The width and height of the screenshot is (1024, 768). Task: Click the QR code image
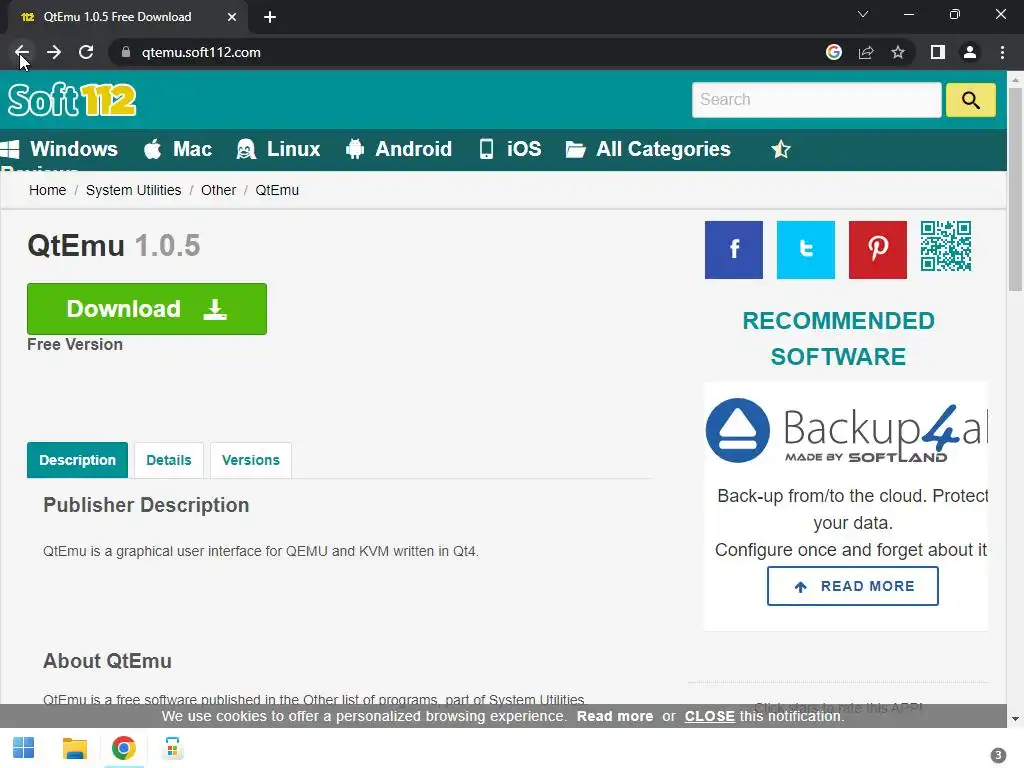pos(946,246)
